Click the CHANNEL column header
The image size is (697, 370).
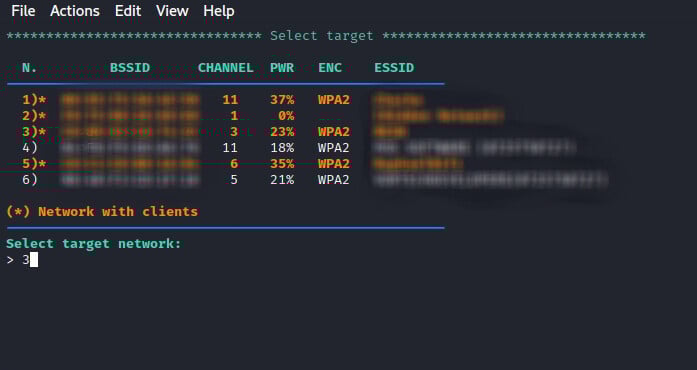pyautogui.click(x=225, y=68)
